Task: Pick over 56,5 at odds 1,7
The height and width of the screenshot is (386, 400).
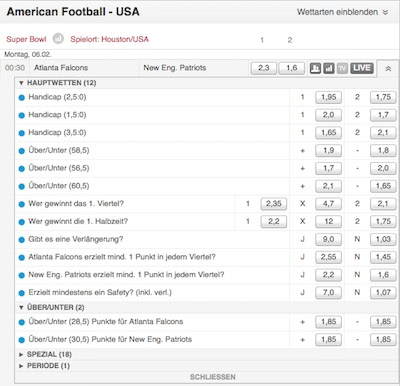Action: pos(328,168)
